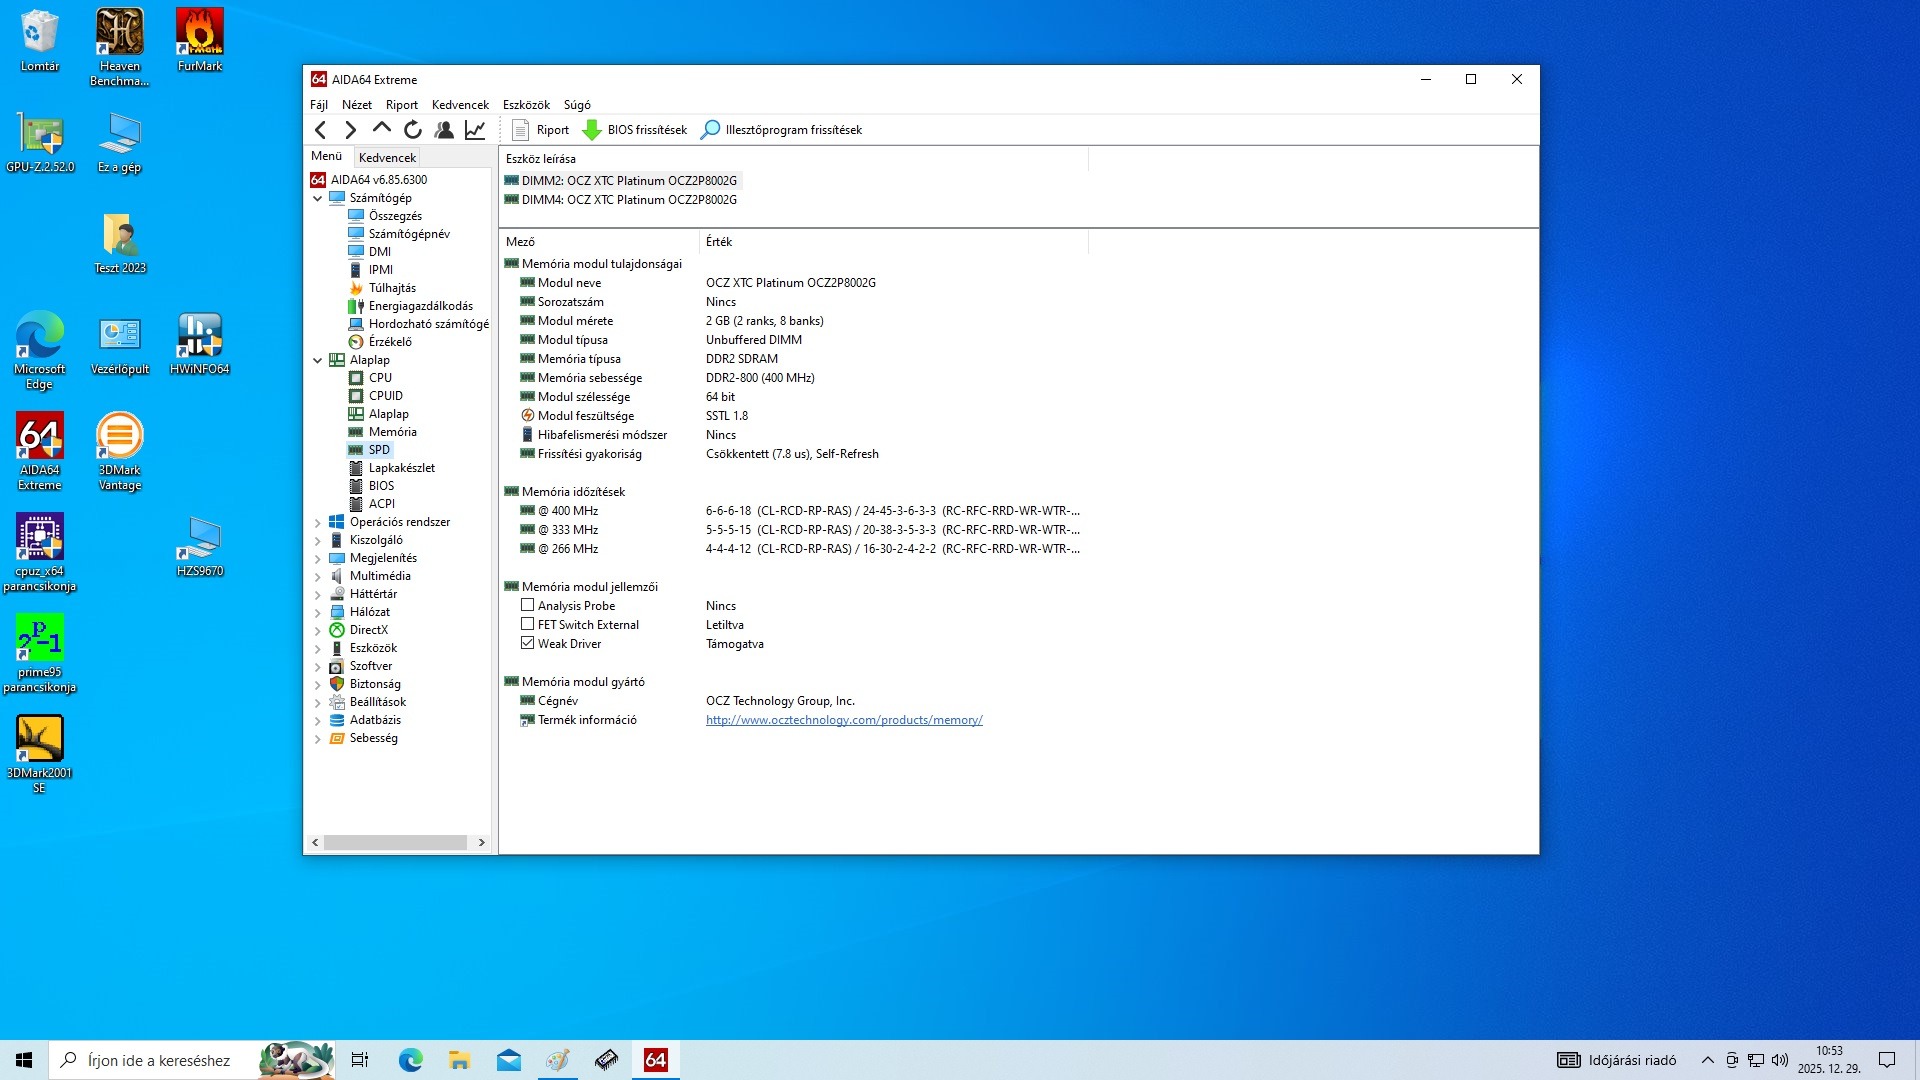The height and width of the screenshot is (1080, 1920).
Task: Click the Back navigation arrow in the toolbar
Action: [x=320, y=130]
